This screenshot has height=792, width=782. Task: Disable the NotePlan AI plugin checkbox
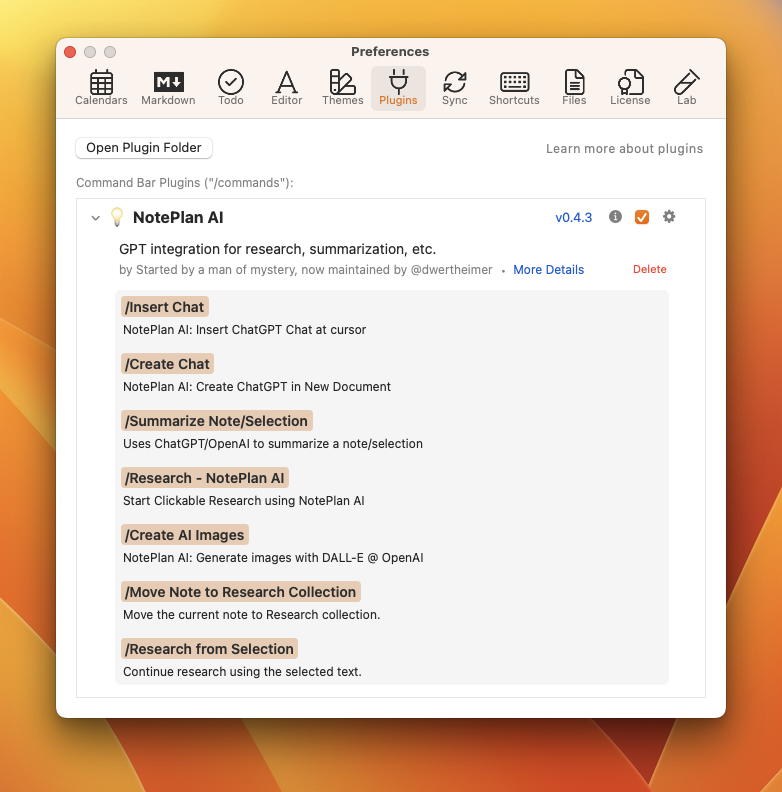pyautogui.click(x=642, y=217)
